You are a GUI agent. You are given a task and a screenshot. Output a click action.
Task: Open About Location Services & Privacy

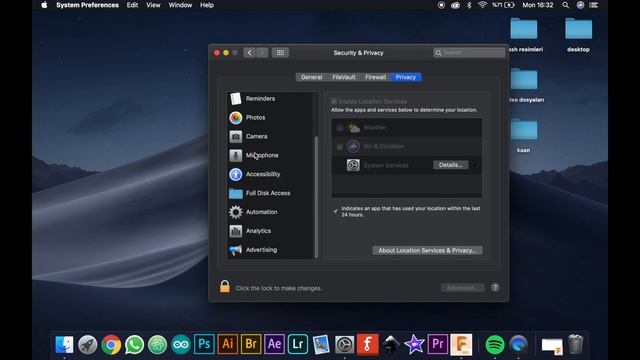pyautogui.click(x=427, y=250)
